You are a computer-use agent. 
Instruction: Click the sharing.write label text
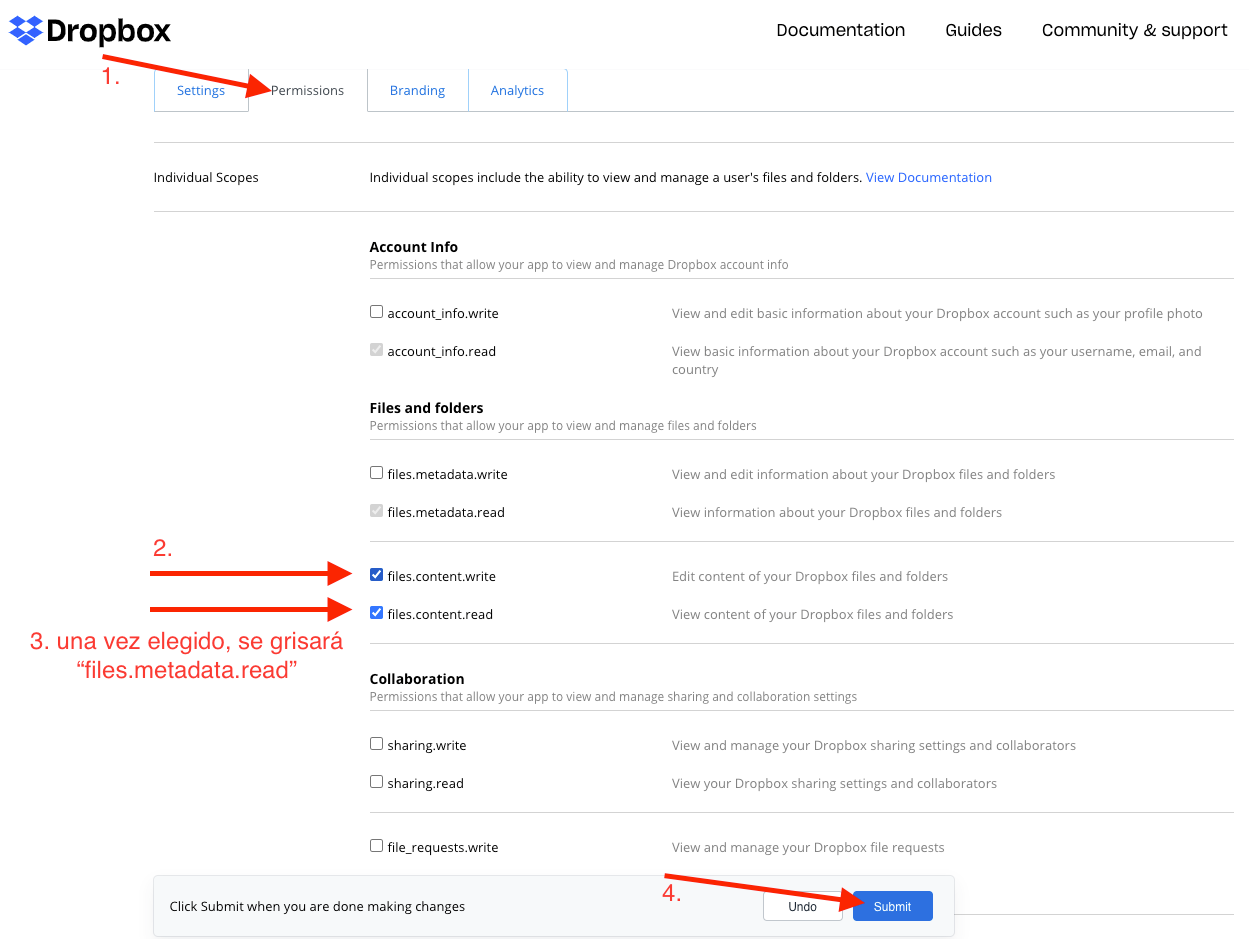tap(427, 745)
